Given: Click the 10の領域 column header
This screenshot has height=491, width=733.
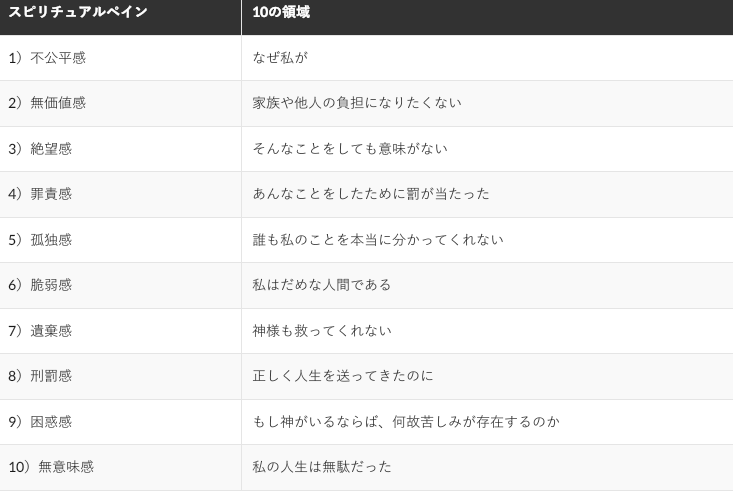Looking at the screenshot, I should 281,12.
